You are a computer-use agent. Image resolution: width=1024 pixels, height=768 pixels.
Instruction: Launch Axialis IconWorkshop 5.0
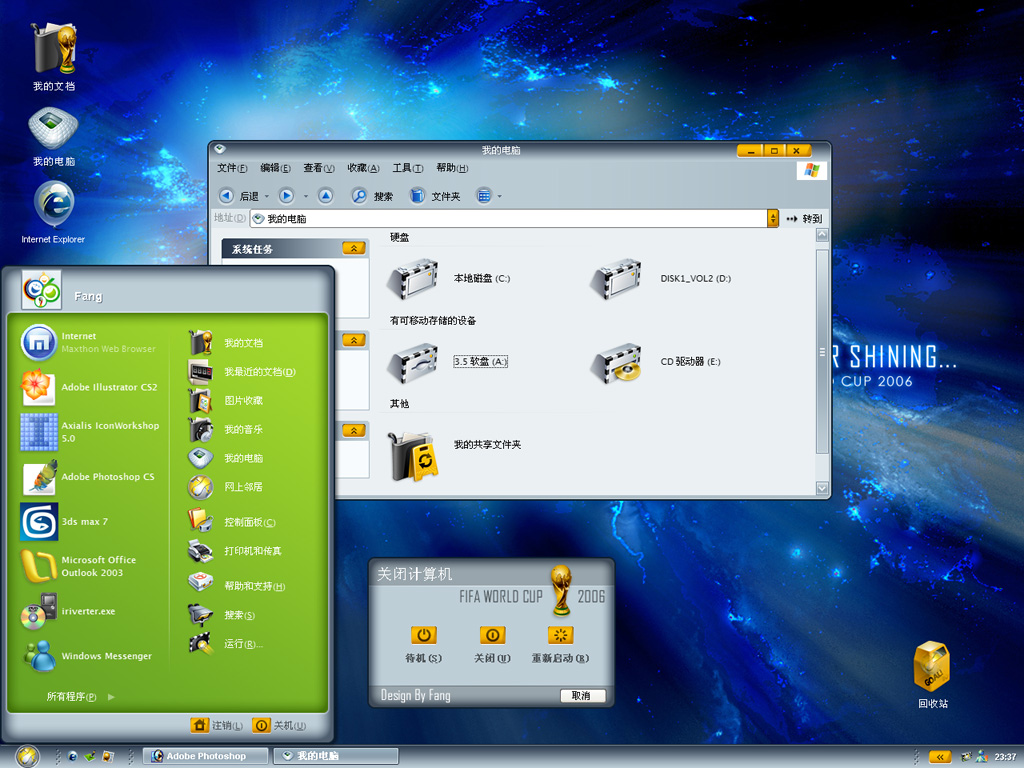[89, 432]
